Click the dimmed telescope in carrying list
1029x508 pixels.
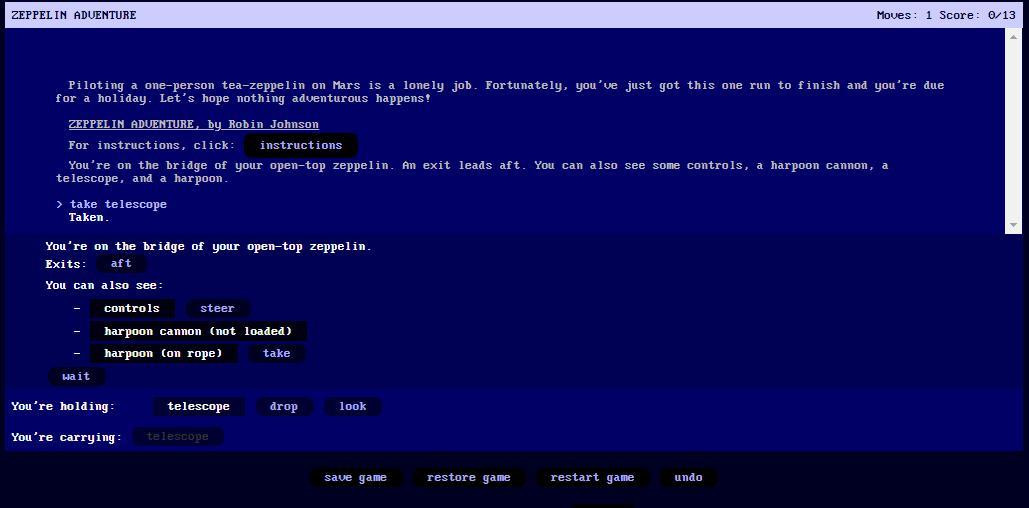point(177,436)
